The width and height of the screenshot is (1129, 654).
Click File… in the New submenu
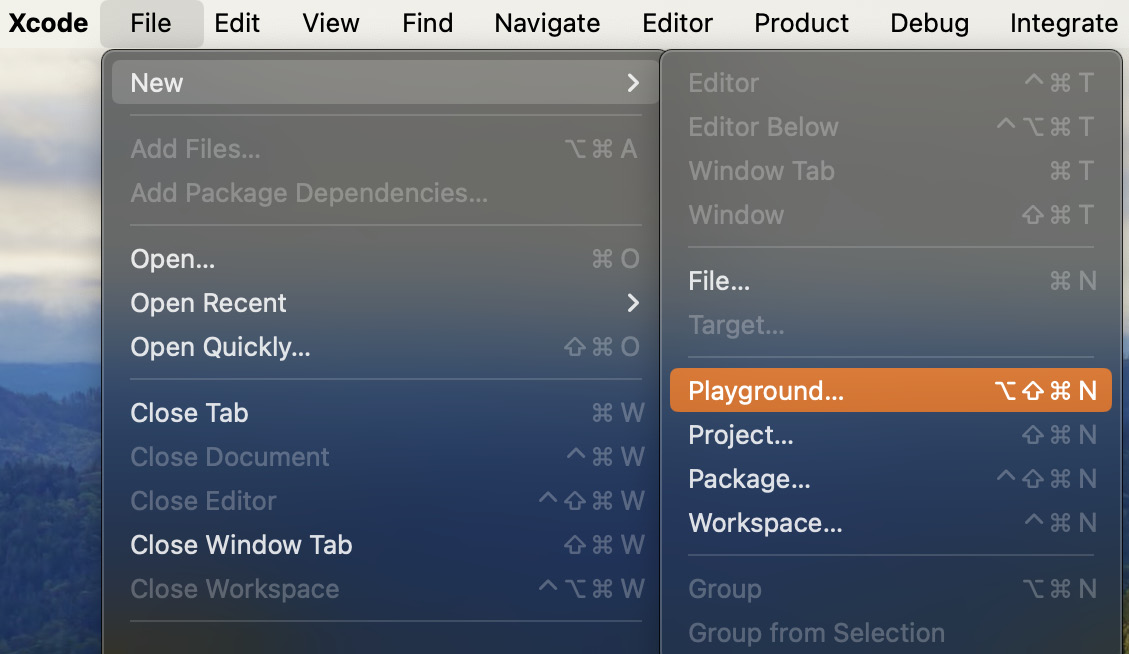coord(719,282)
